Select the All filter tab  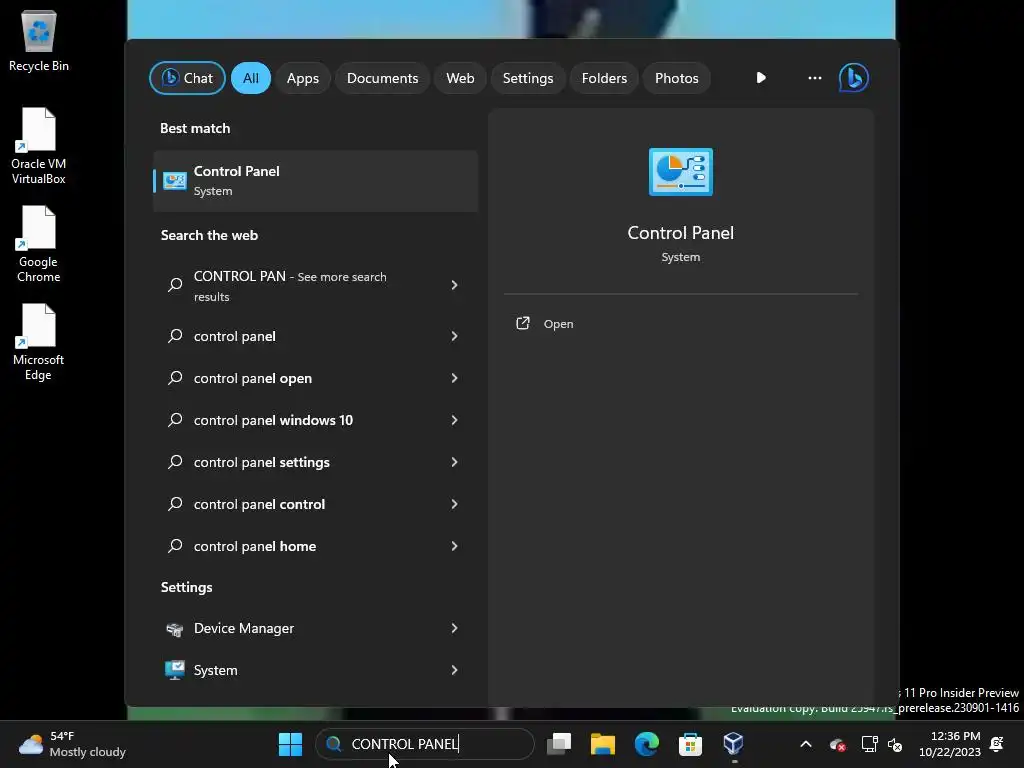(x=251, y=78)
